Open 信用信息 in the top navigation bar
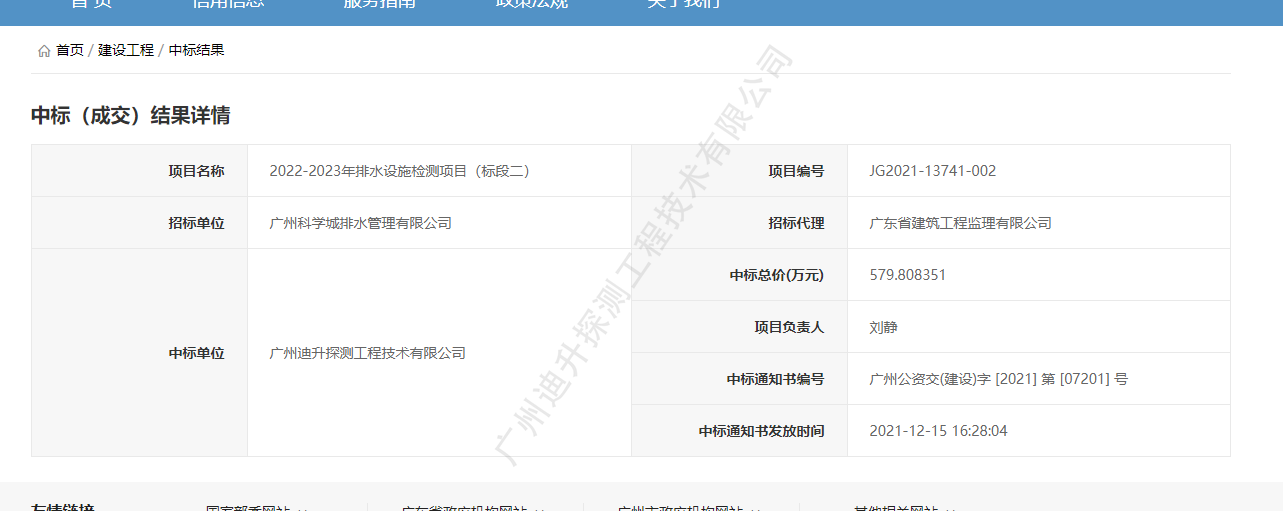1283x511 pixels. coord(228,3)
